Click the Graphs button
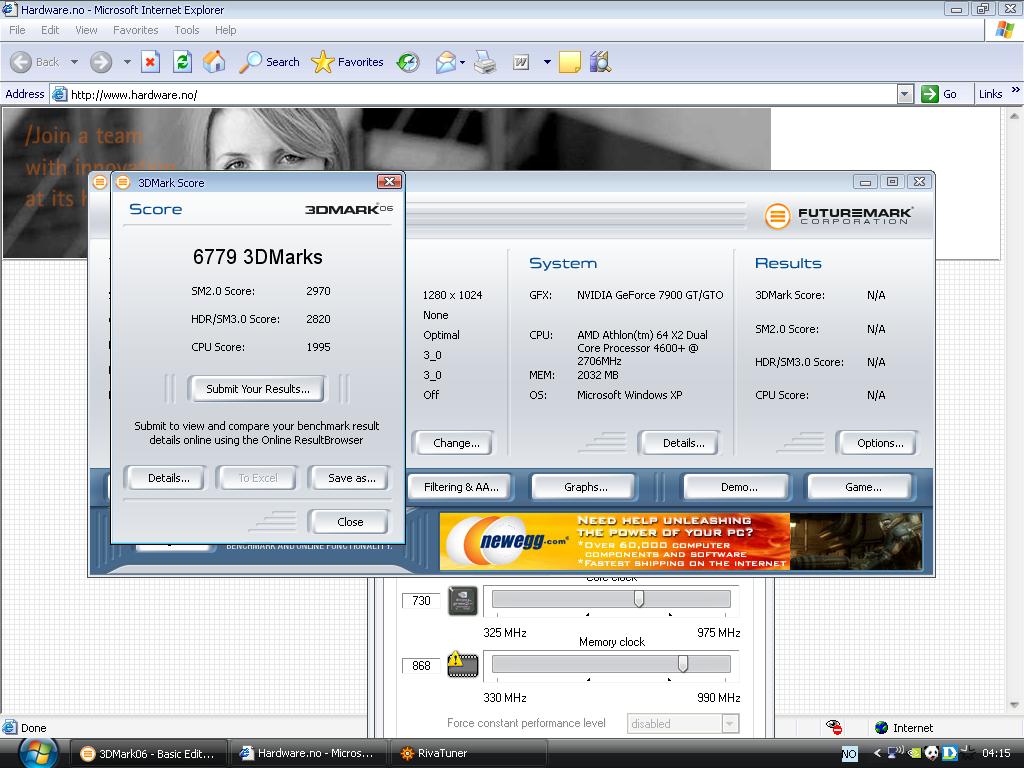 (x=585, y=487)
